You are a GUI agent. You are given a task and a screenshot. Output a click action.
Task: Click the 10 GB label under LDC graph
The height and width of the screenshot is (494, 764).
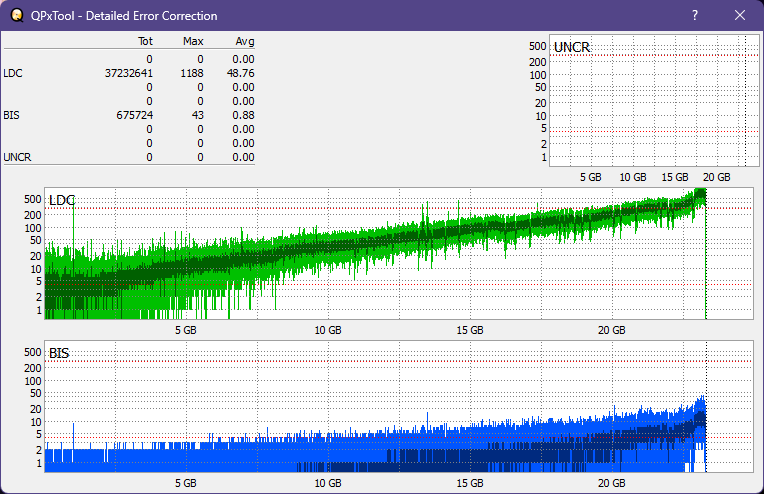pyautogui.click(x=327, y=329)
